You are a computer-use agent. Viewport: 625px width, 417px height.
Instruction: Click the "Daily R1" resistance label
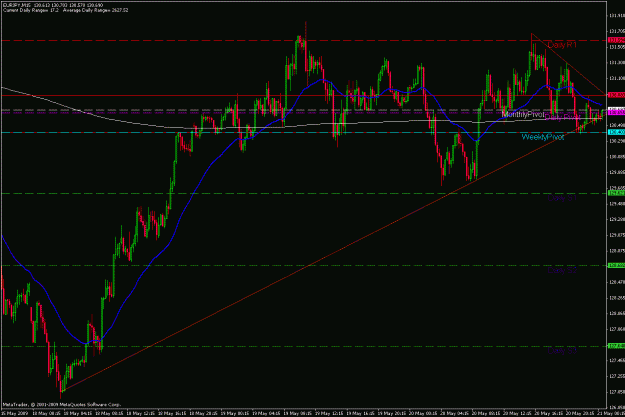pos(562,45)
